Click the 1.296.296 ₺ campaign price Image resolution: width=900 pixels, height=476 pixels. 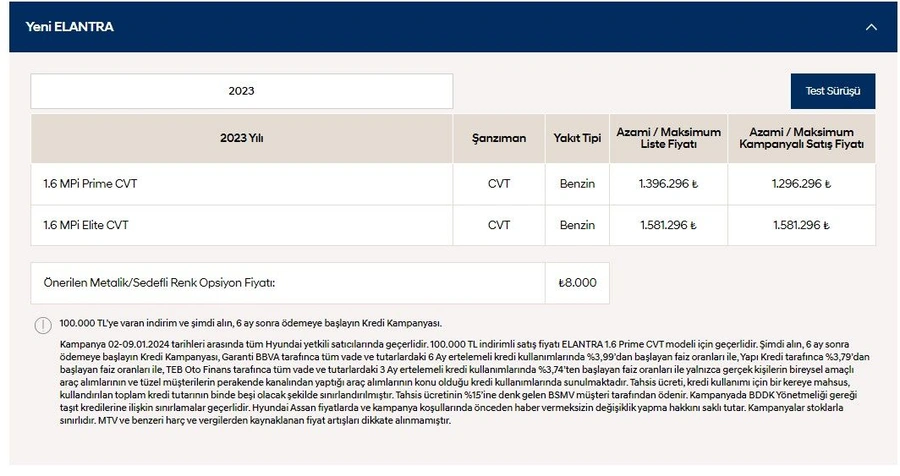801,184
